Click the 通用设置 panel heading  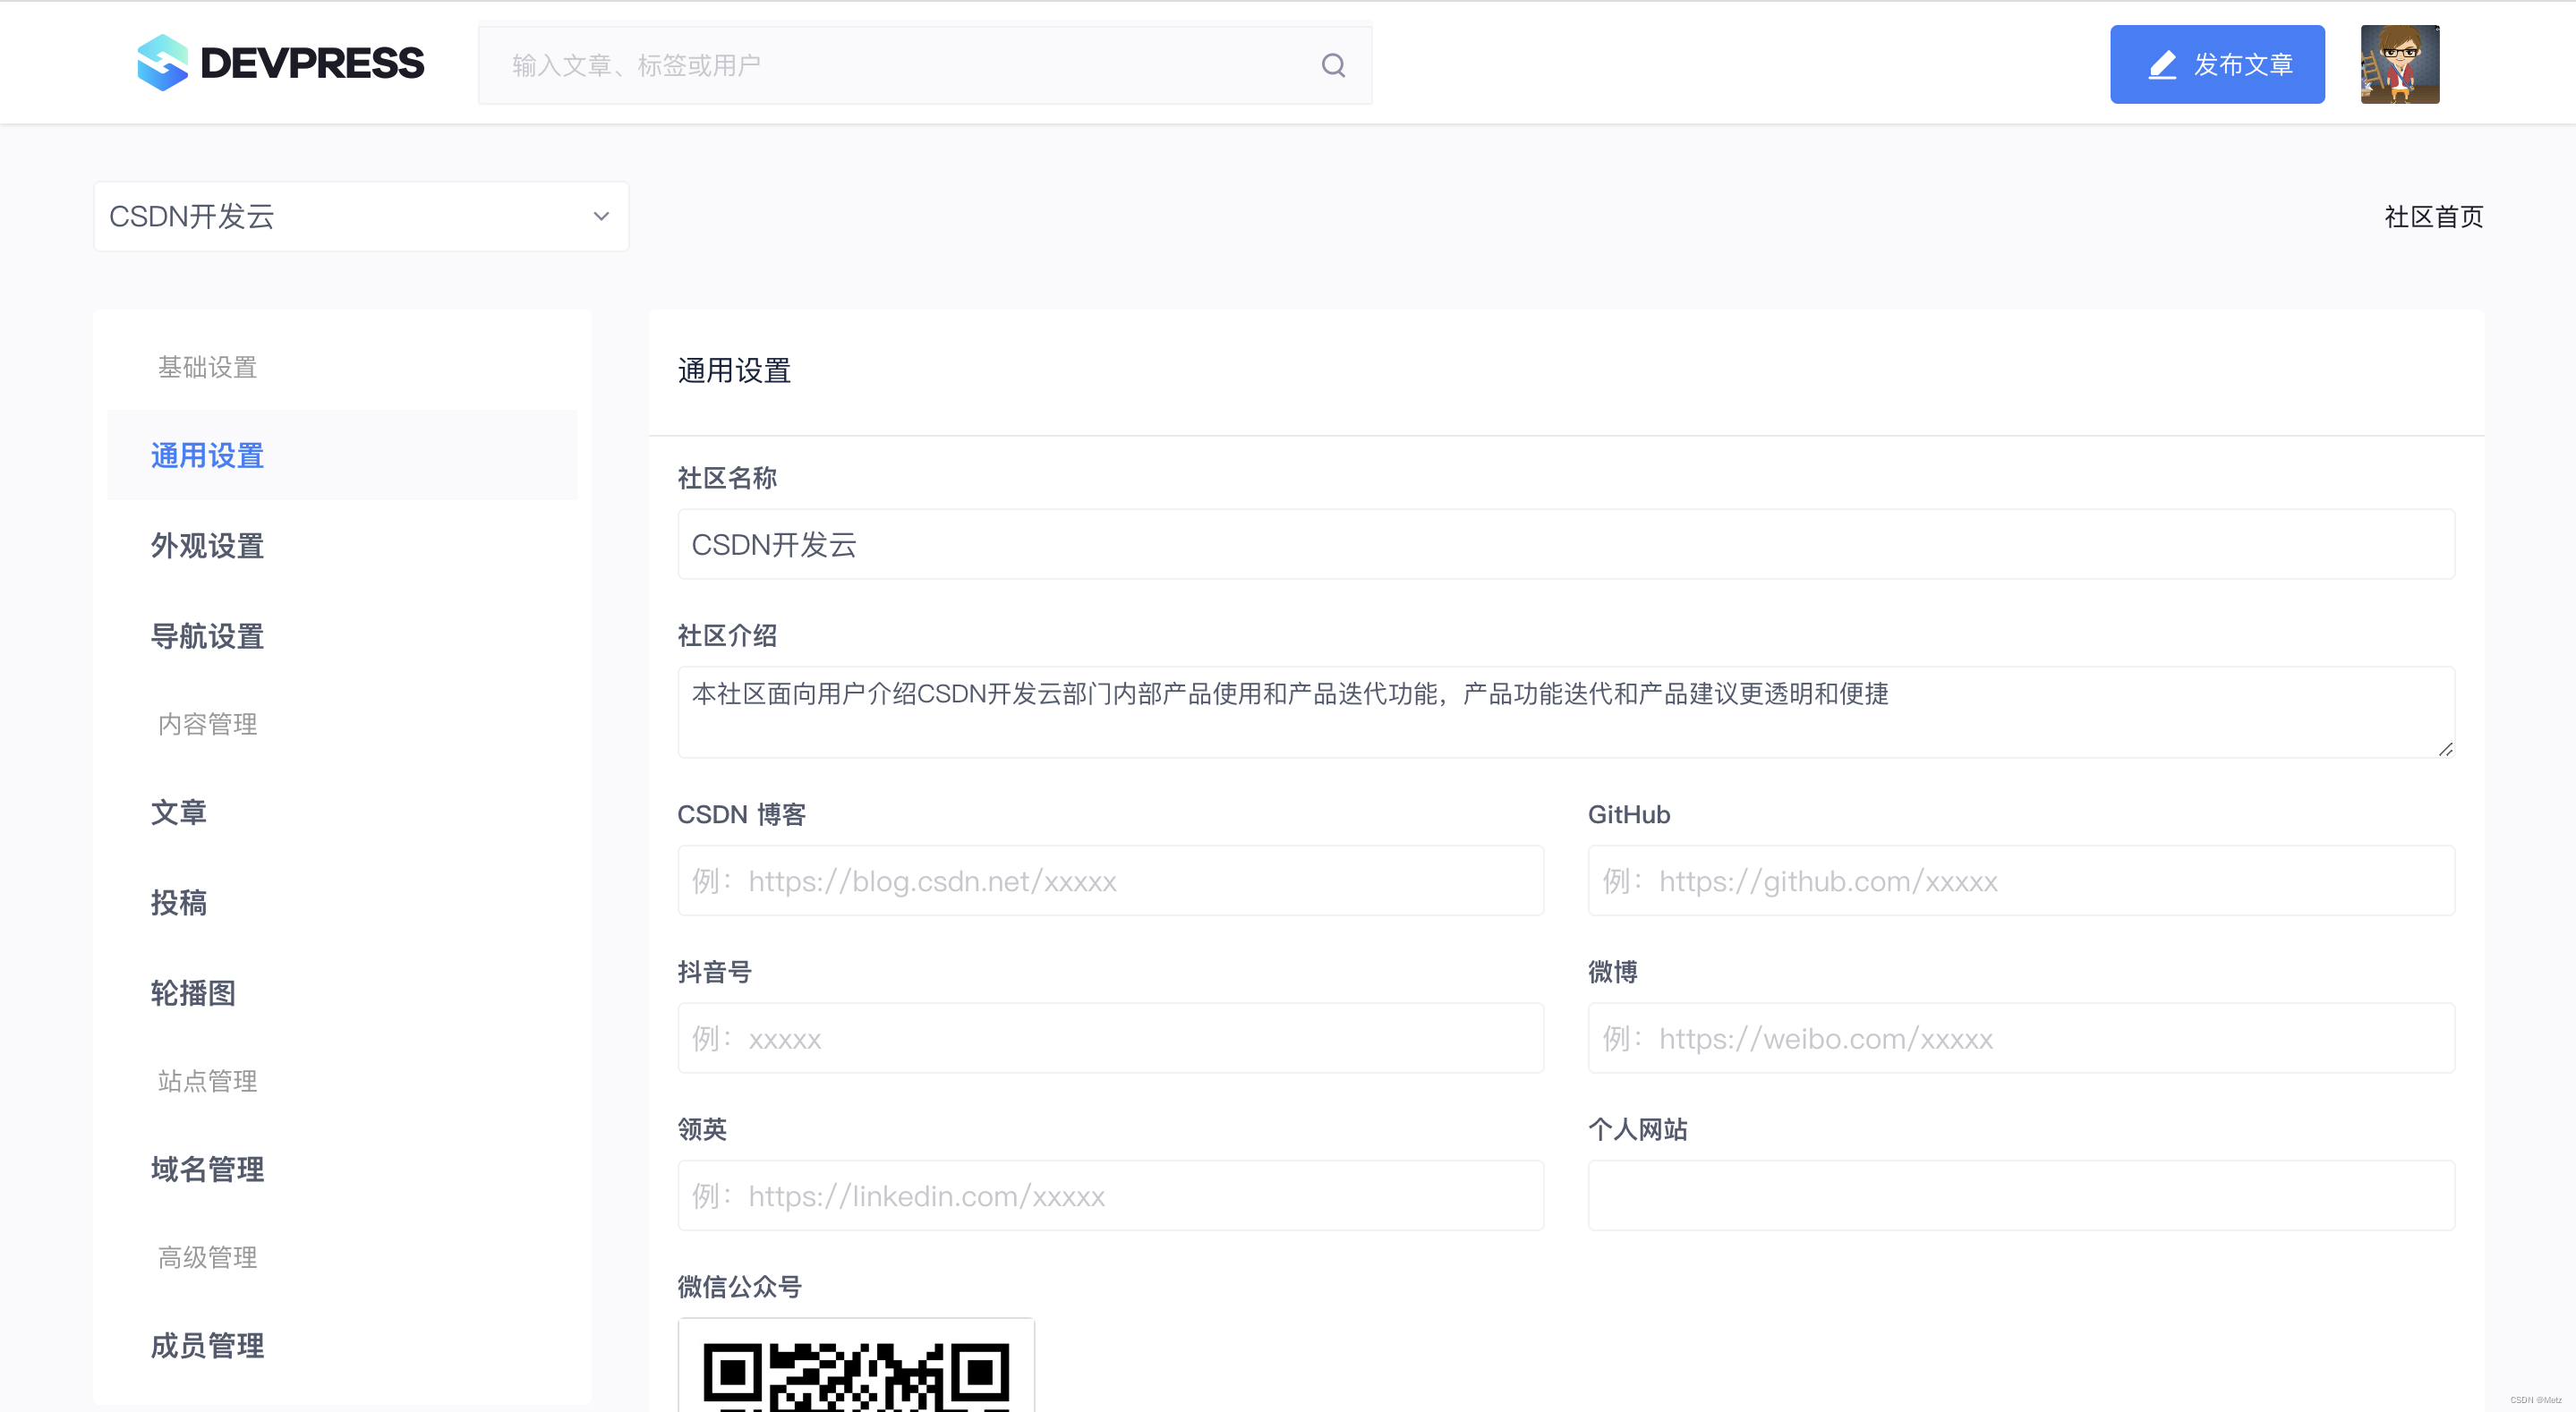tap(734, 371)
